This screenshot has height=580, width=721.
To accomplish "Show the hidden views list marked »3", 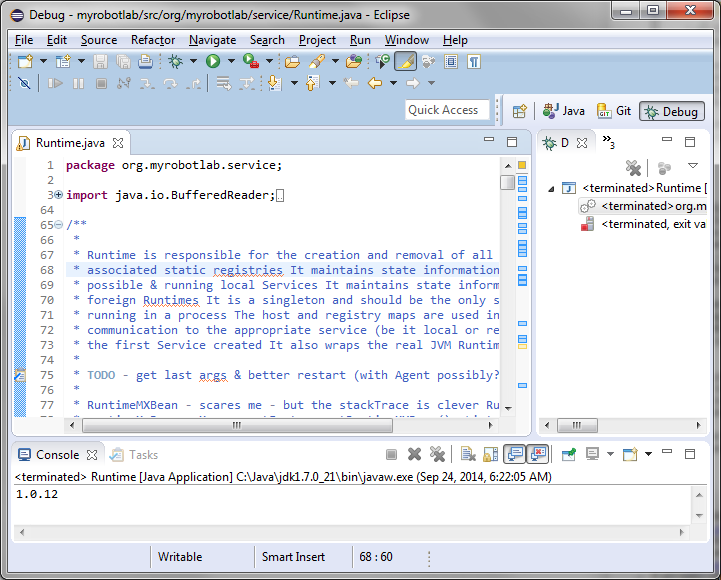I will pyautogui.click(x=608, y=142).
